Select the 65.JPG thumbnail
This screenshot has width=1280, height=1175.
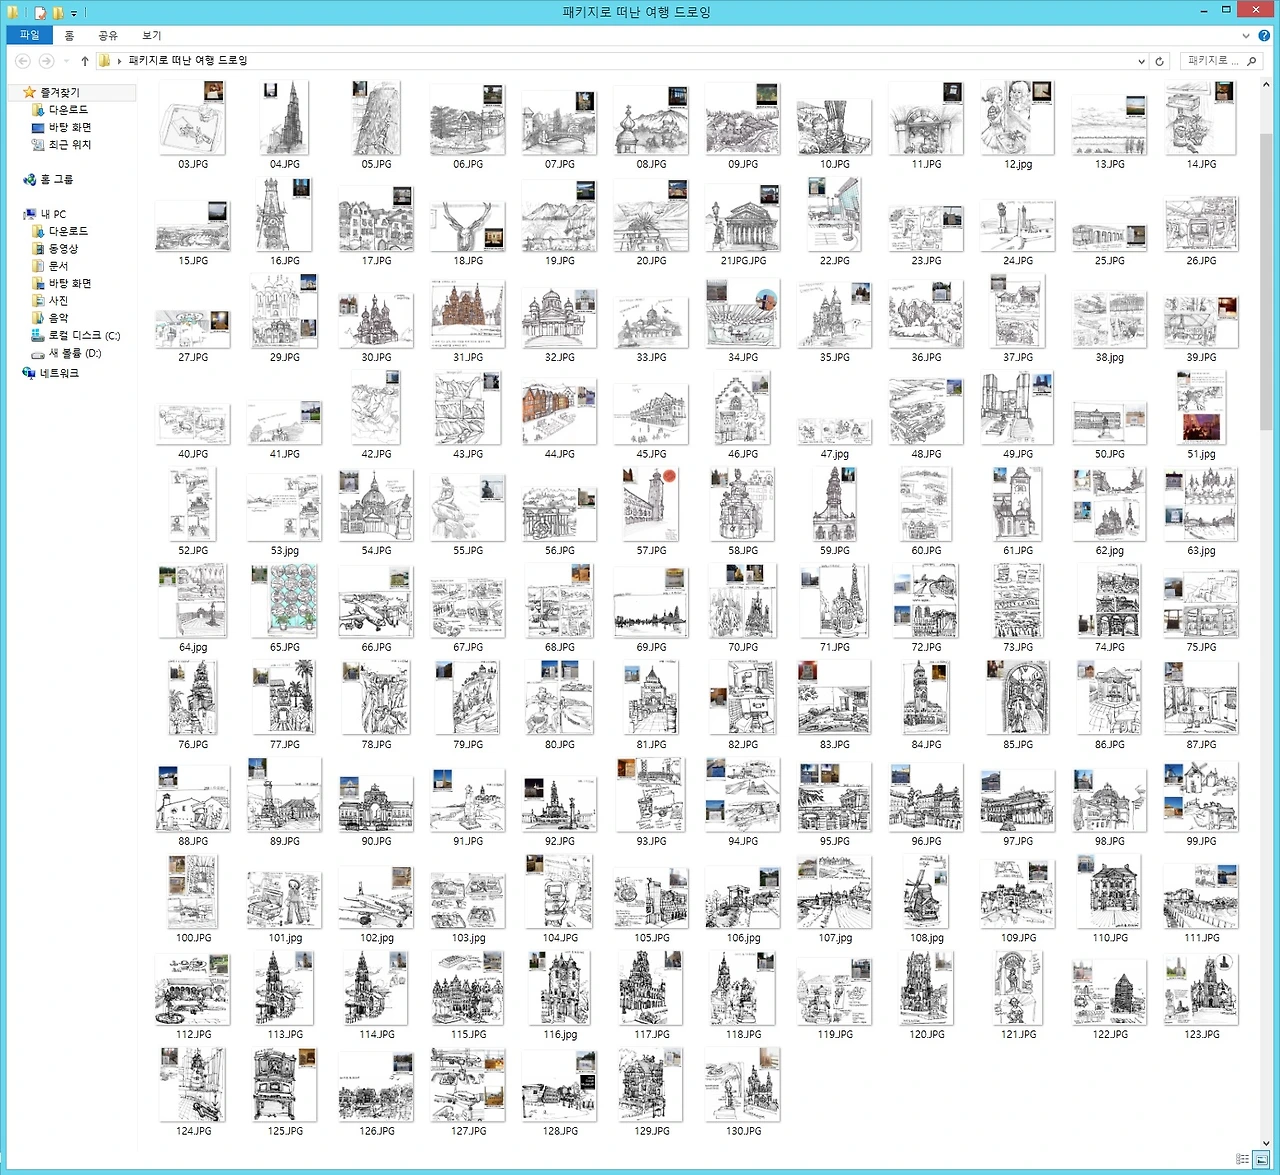click(x=285, y=601)
